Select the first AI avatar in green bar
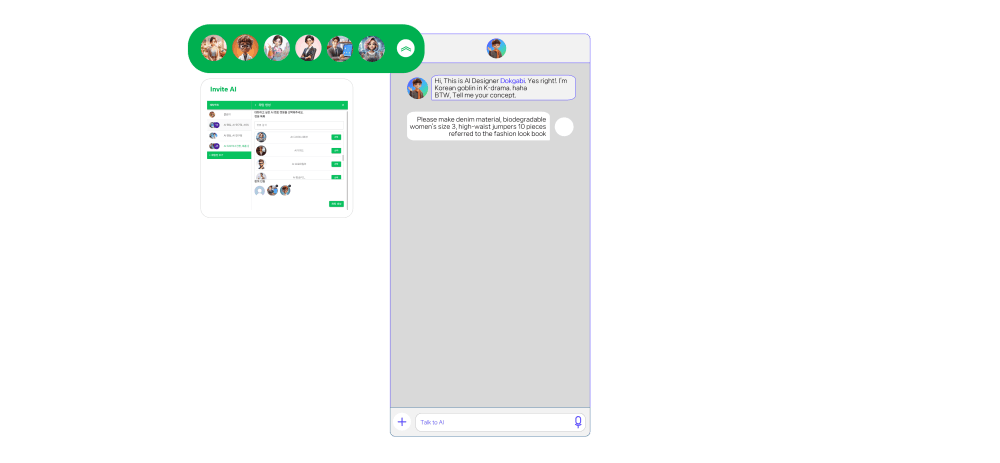Image resolution: width=1000 pixels, height=463 pixels. pos(214,48)
